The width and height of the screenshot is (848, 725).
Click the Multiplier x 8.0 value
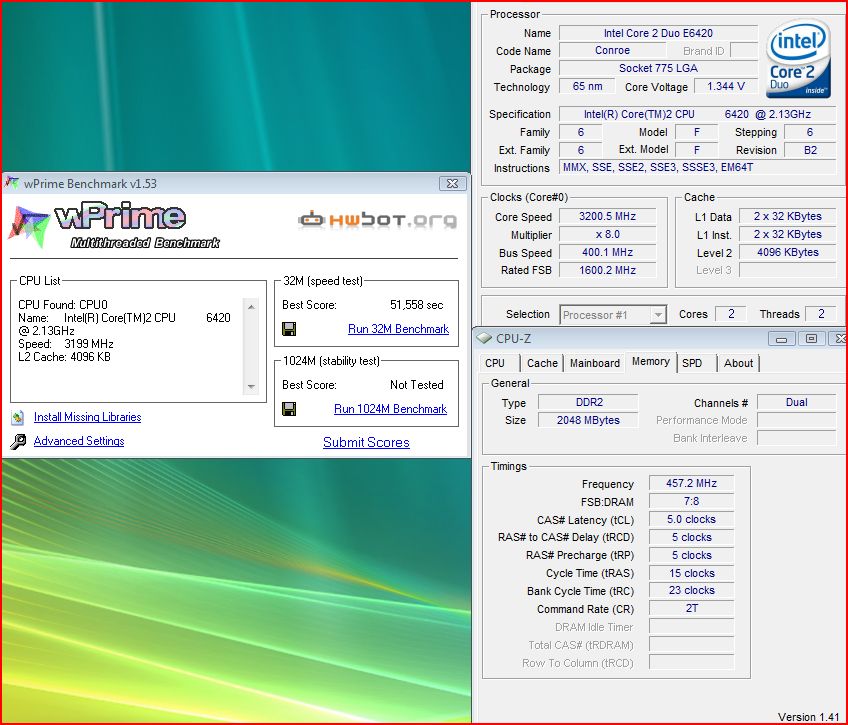tap(607, 235)
